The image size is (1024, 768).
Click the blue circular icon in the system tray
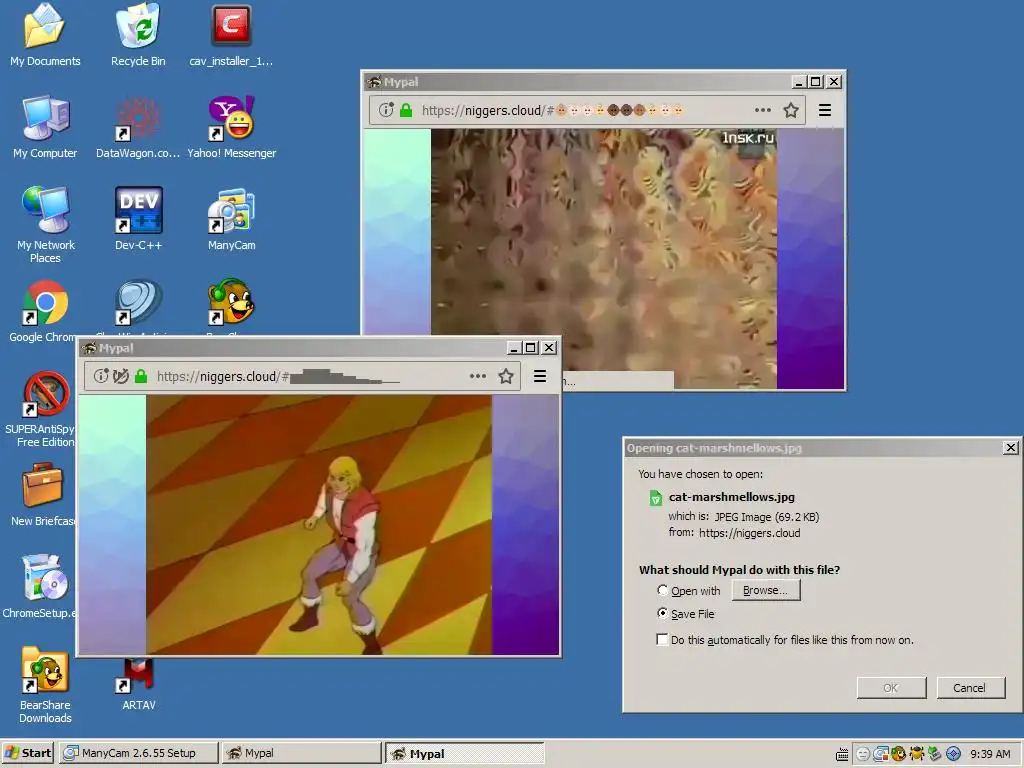[x=953, y=754]
